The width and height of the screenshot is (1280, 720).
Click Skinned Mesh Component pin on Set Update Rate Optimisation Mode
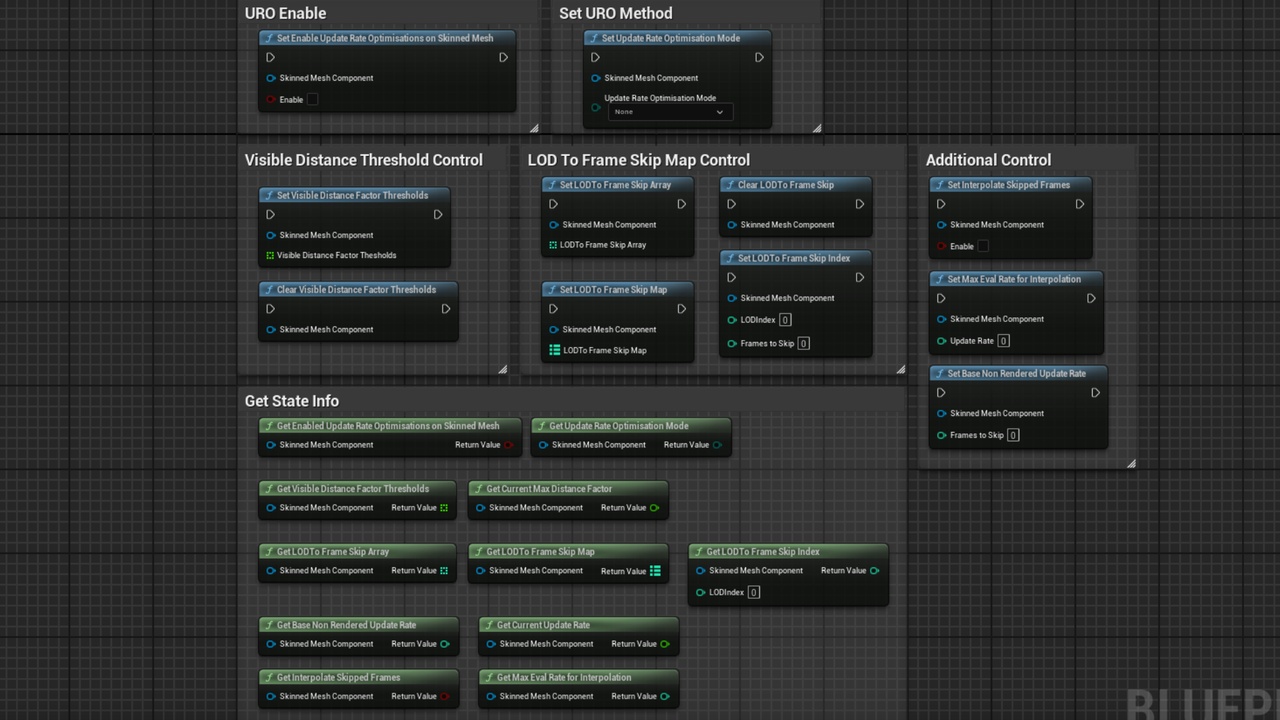pyautogui.click(x=596, y=78)
